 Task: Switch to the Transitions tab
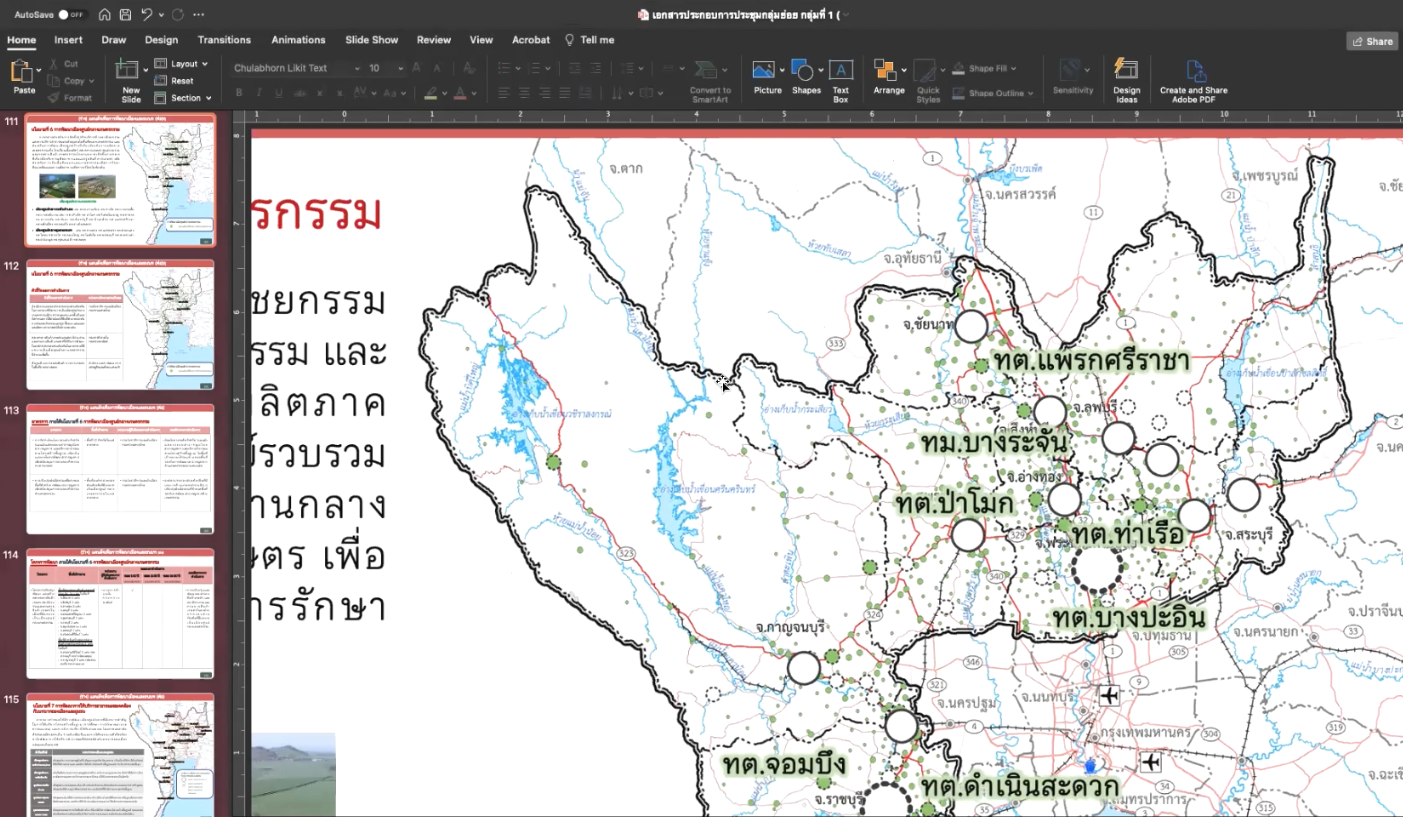point(224,40)
